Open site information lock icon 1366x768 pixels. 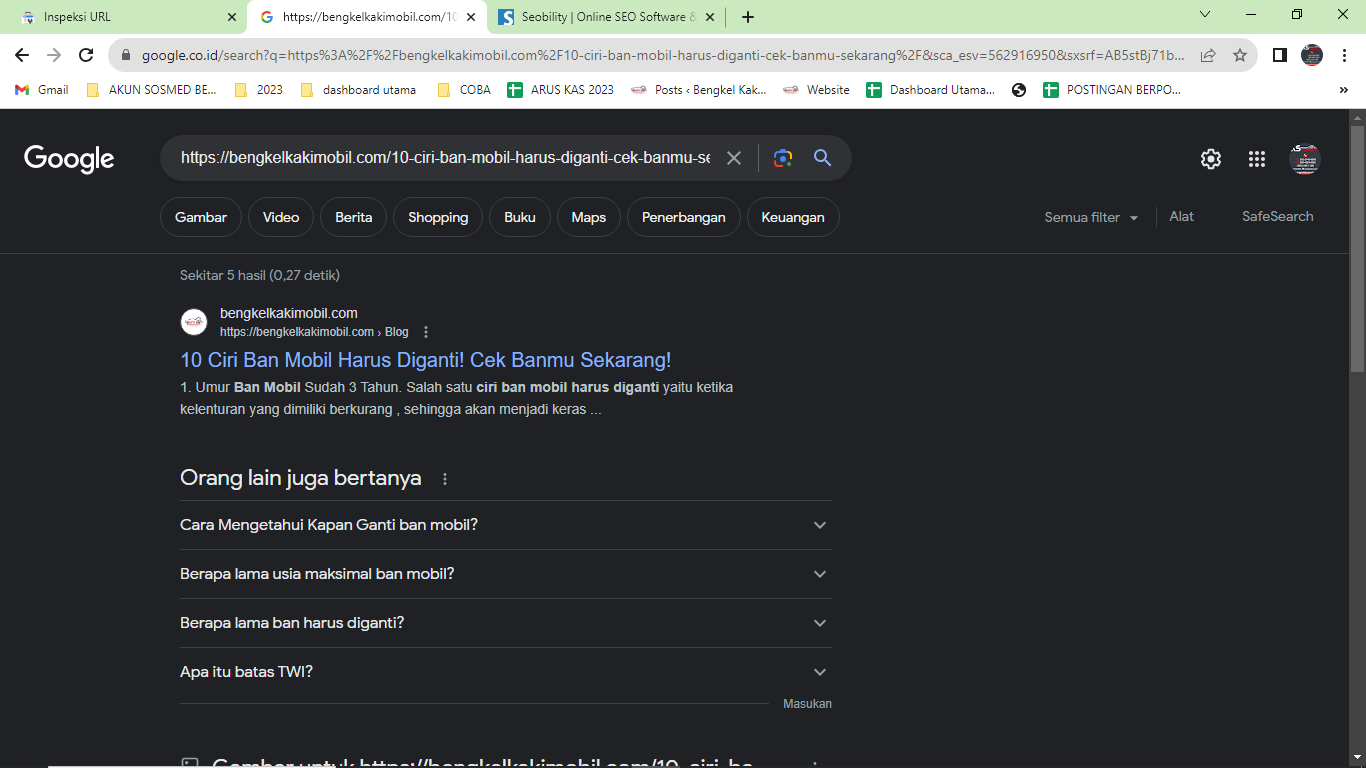tap(125, 56)
